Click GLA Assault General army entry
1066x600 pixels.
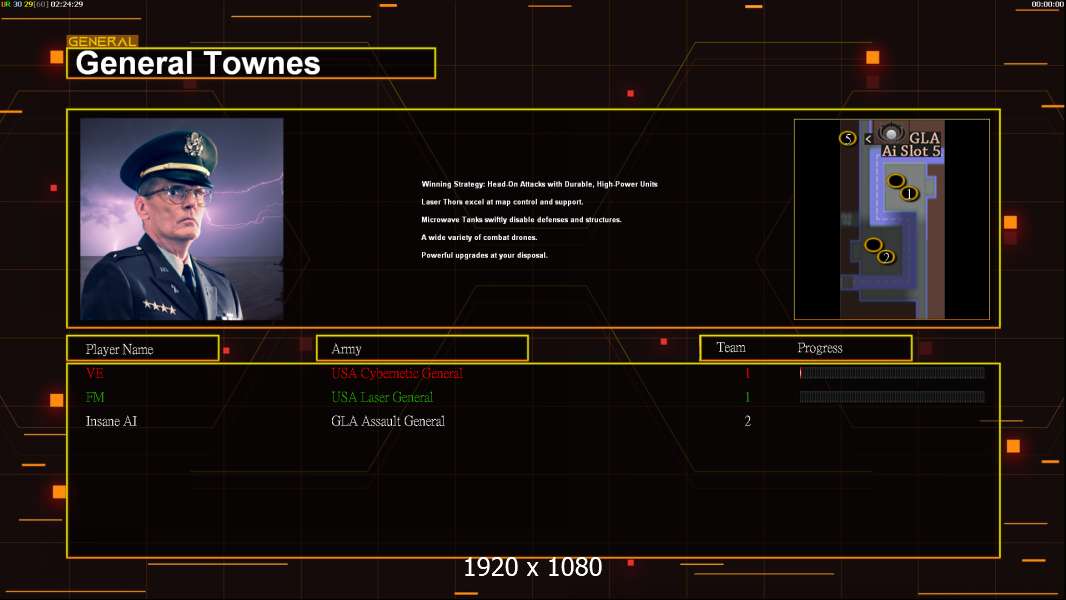point(388,421)
